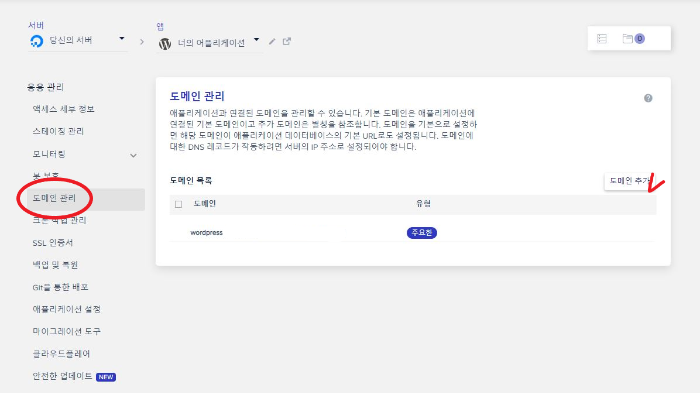Click the NEW badge beside 안전한 업데이트

(x=106, y=377)
